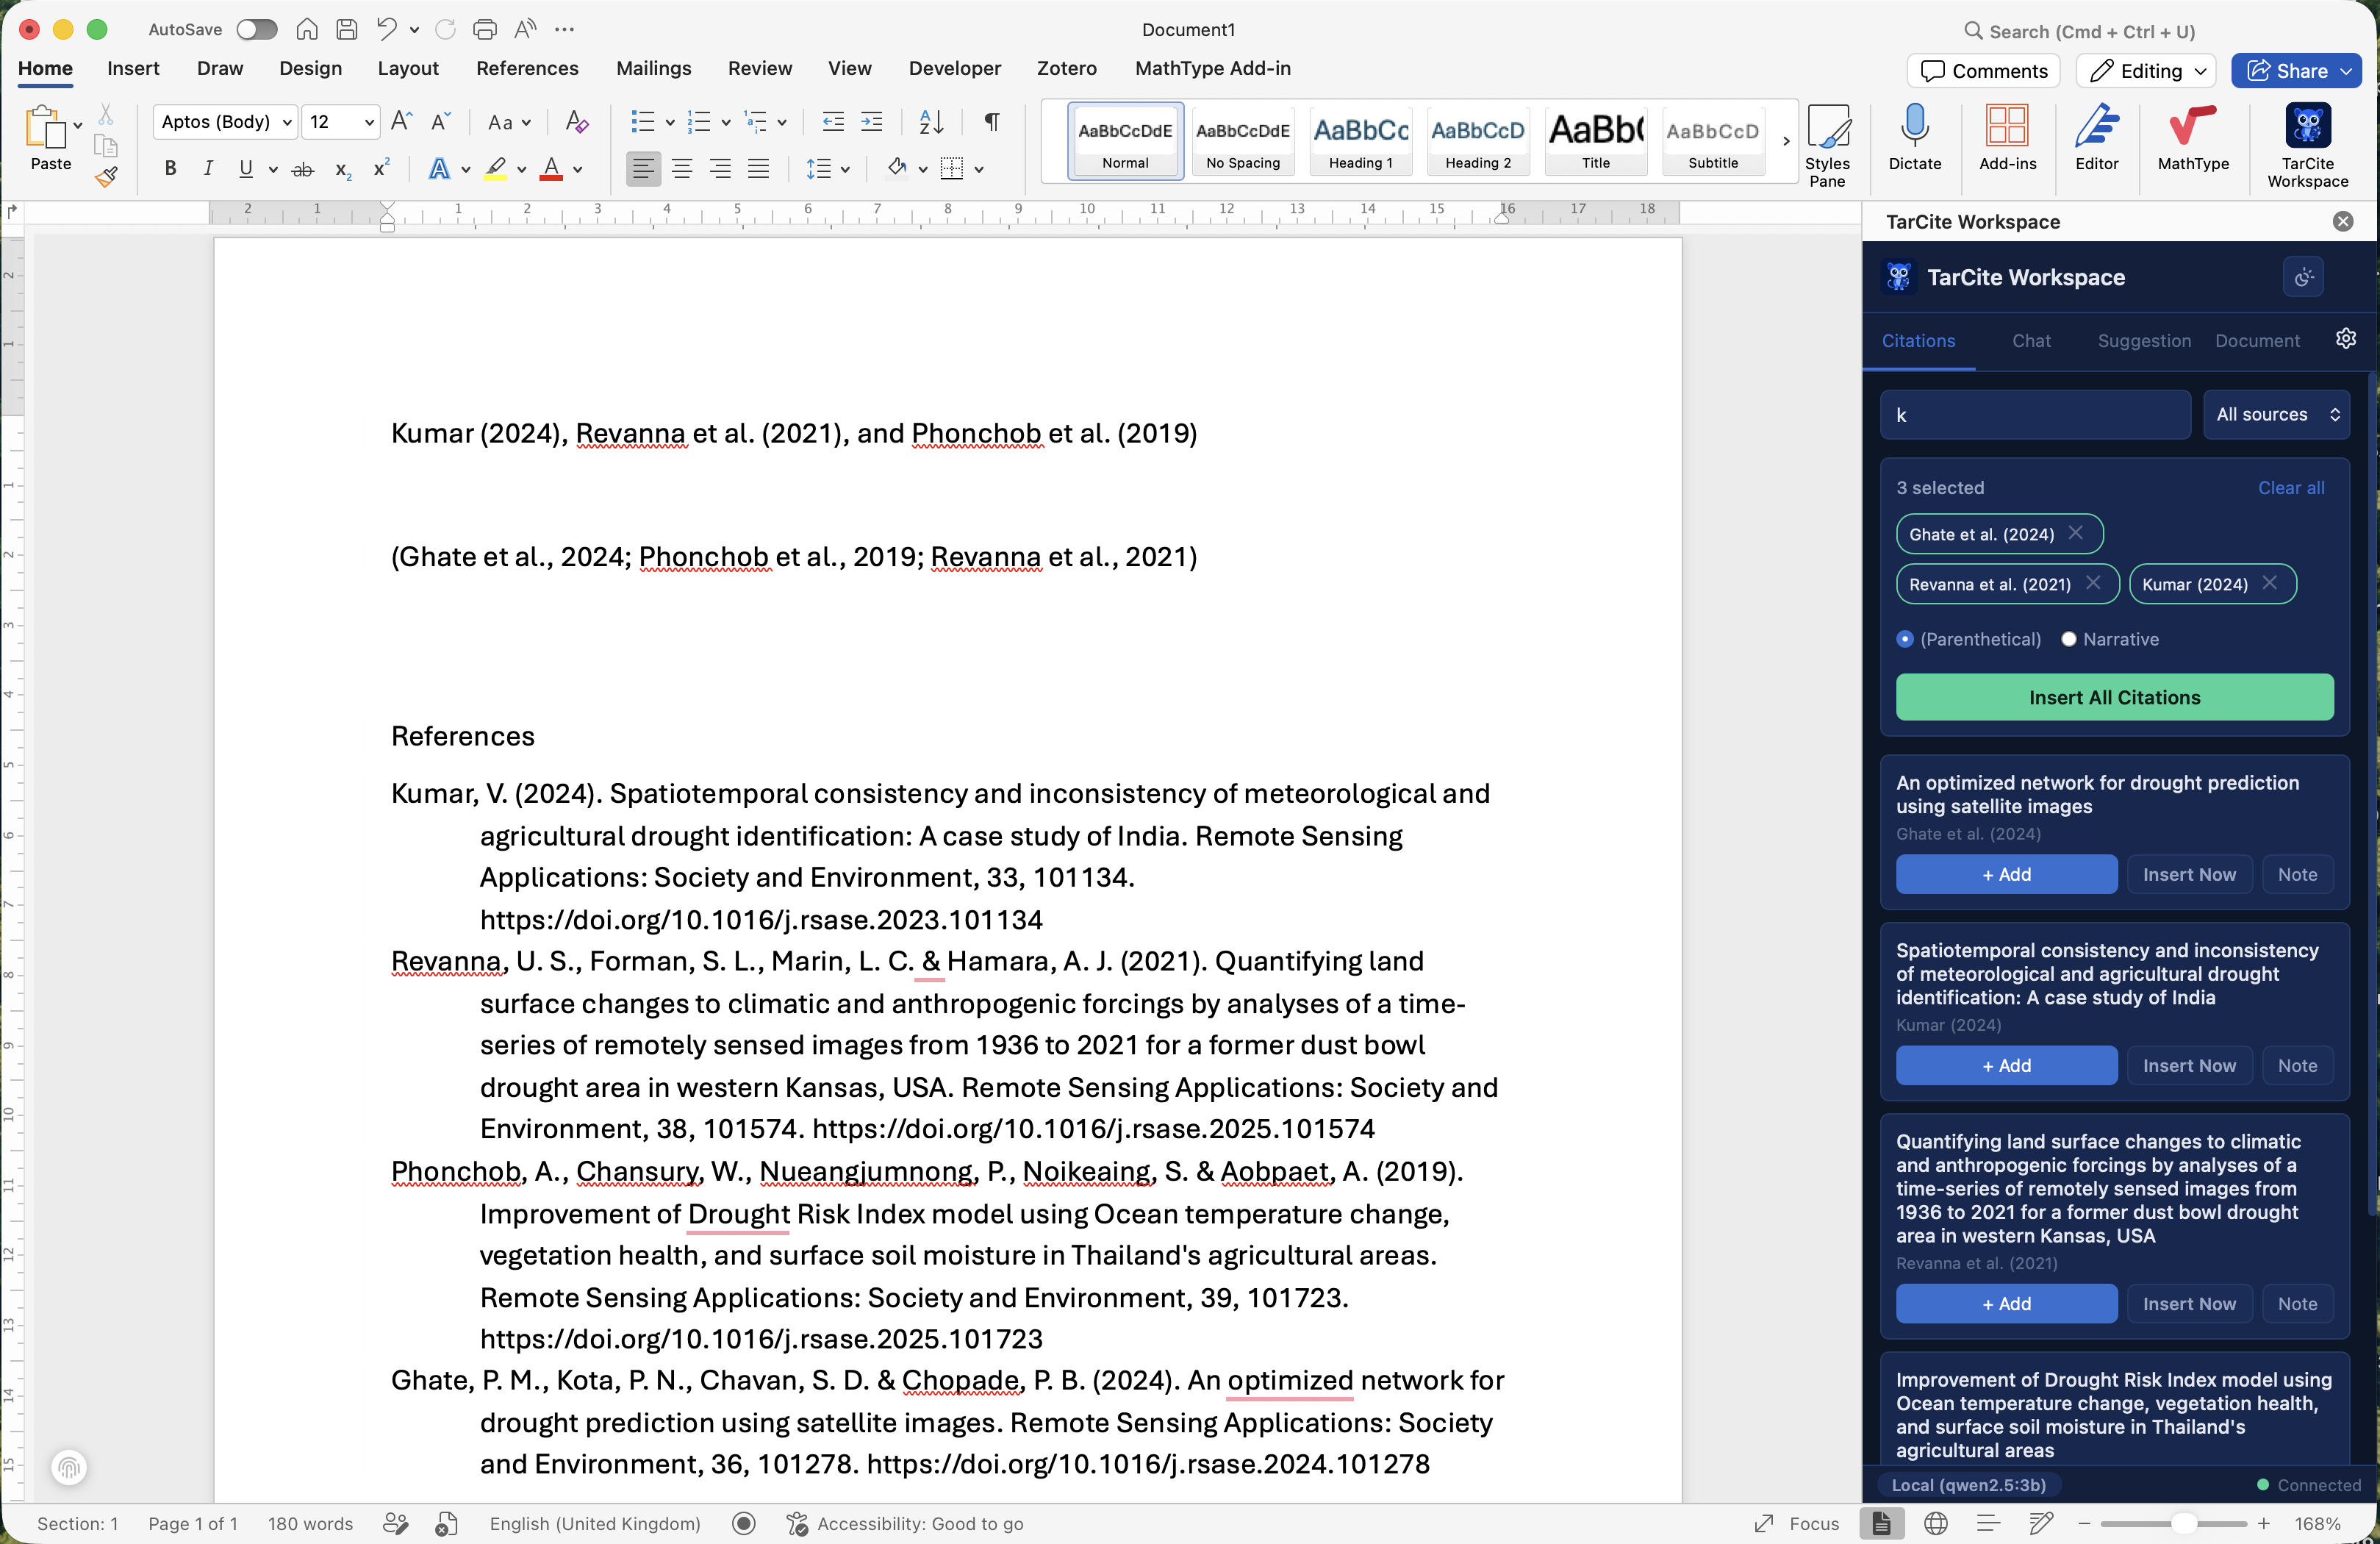Select the Narrative citation radio button
The width and height of the screenshot is (2380, 1544).
tap(2068, 639)
